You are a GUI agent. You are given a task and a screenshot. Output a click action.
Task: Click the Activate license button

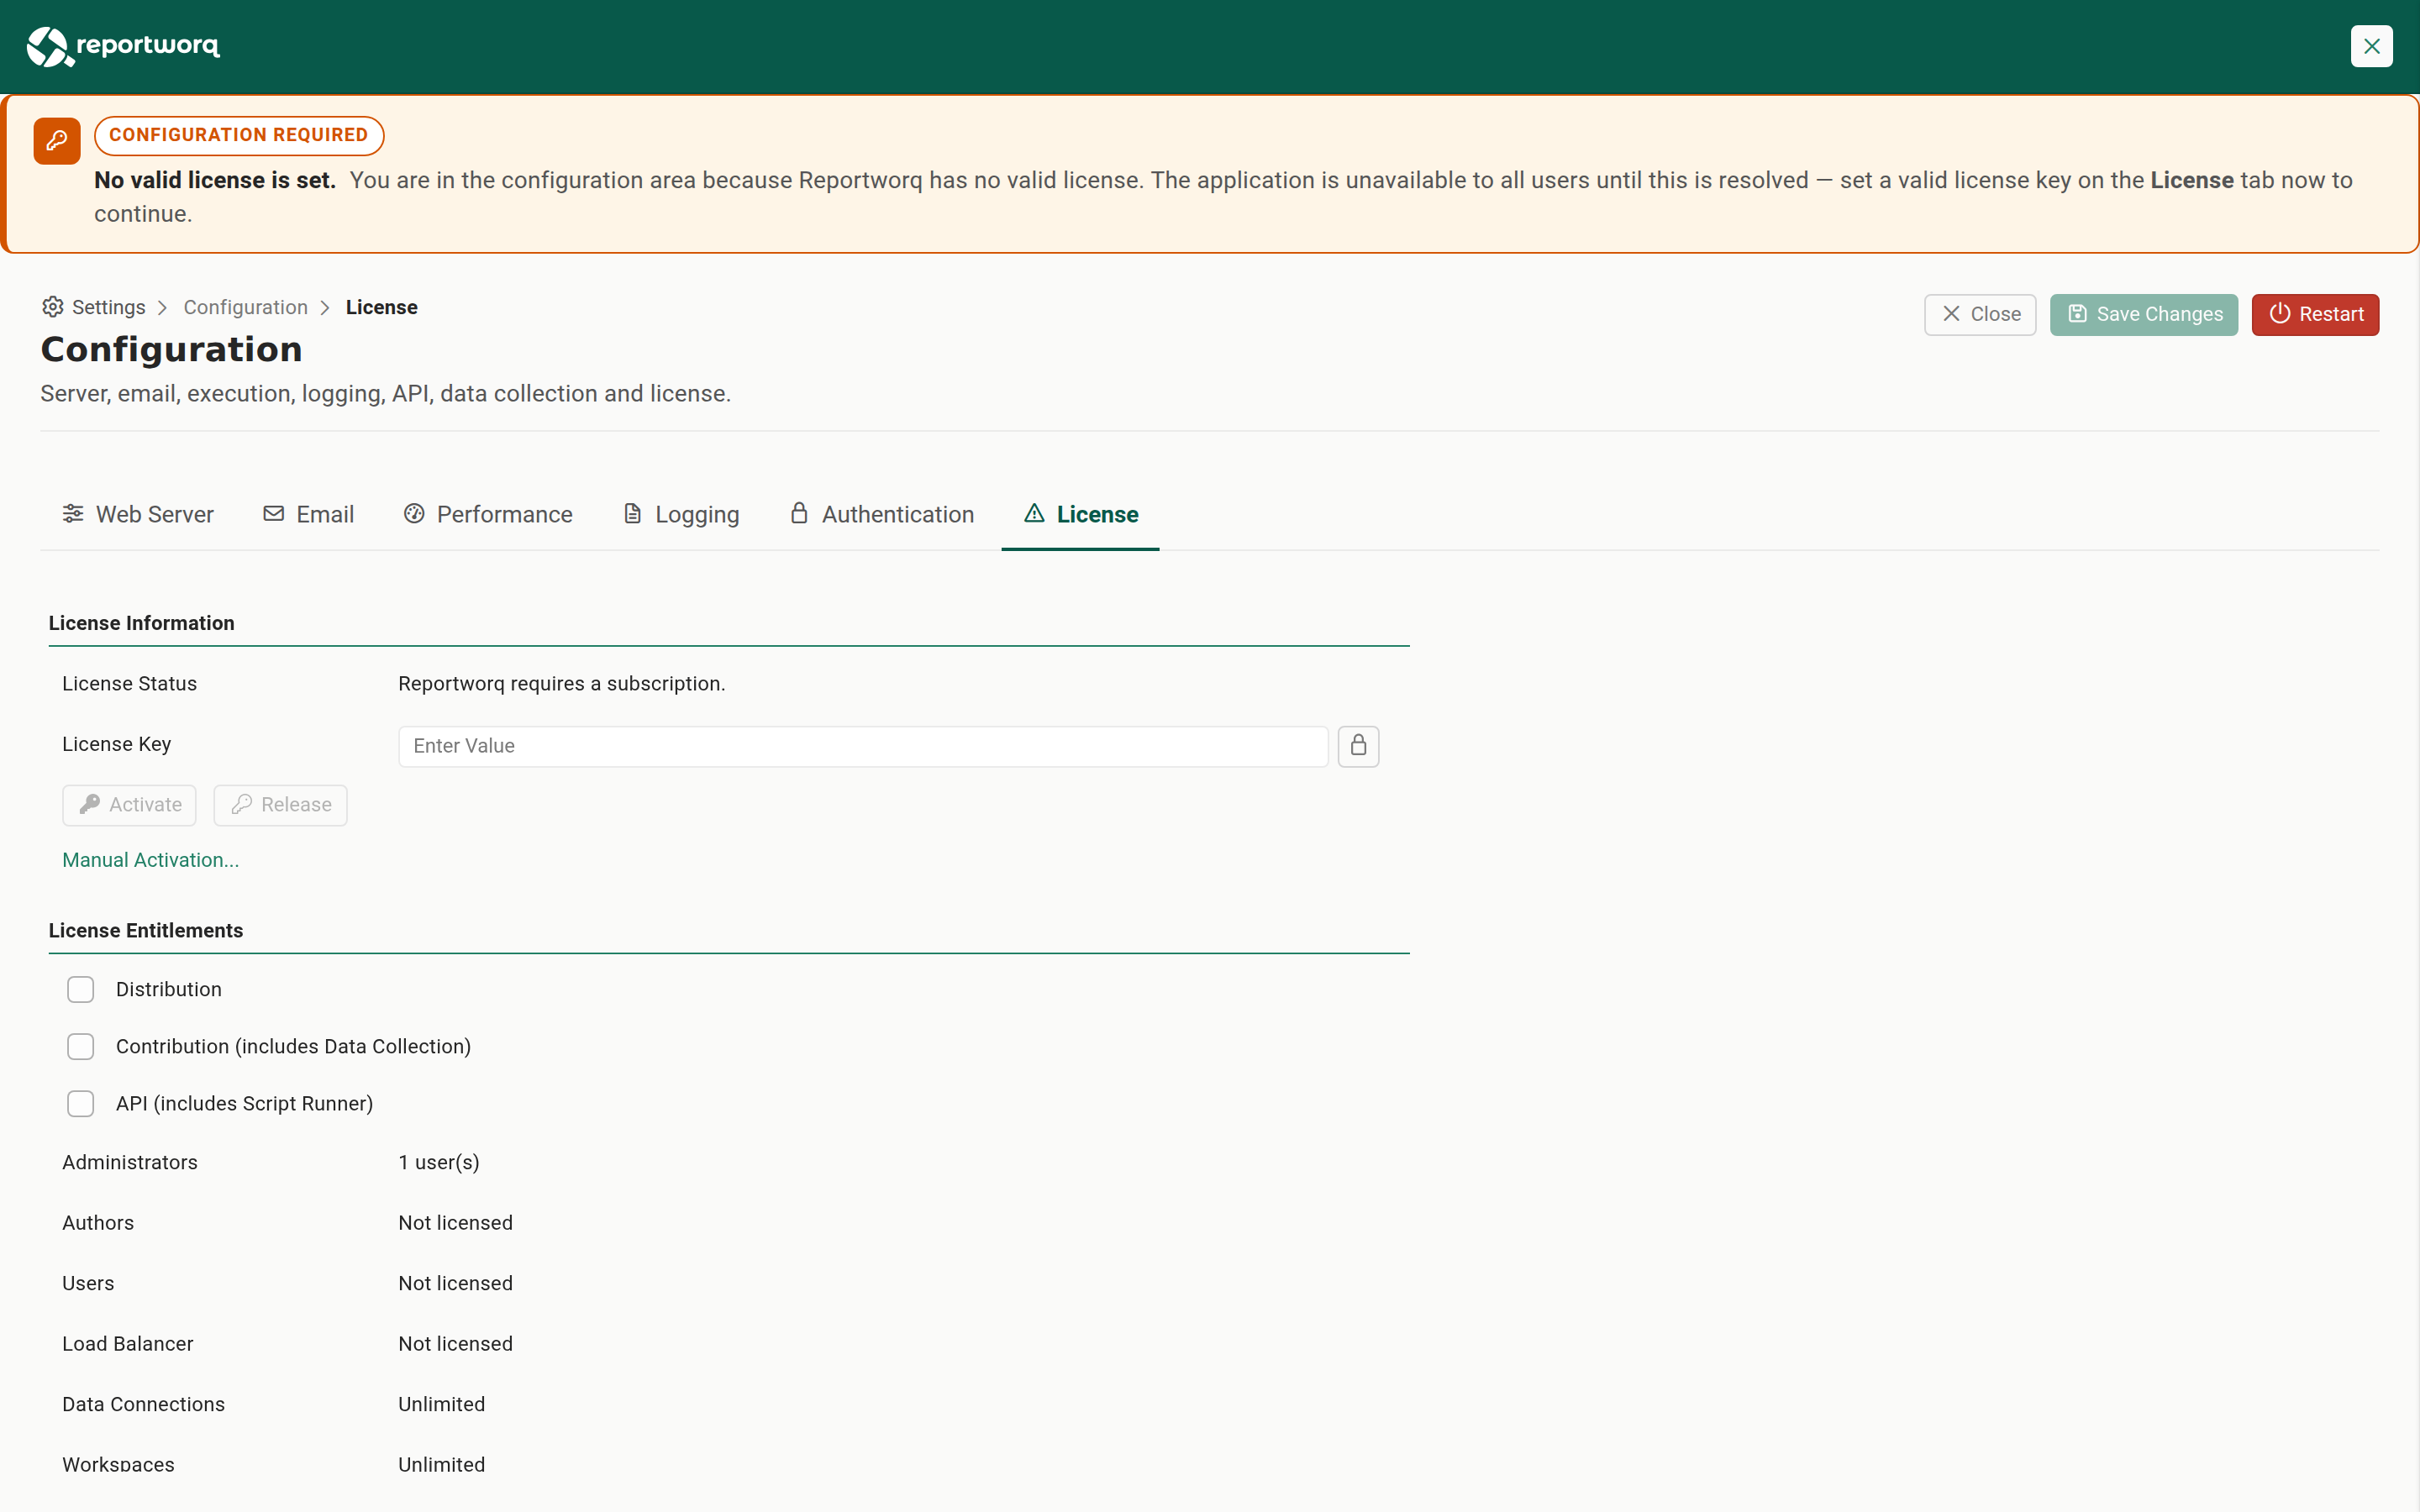pyautogui.click(x=129, y=805)
